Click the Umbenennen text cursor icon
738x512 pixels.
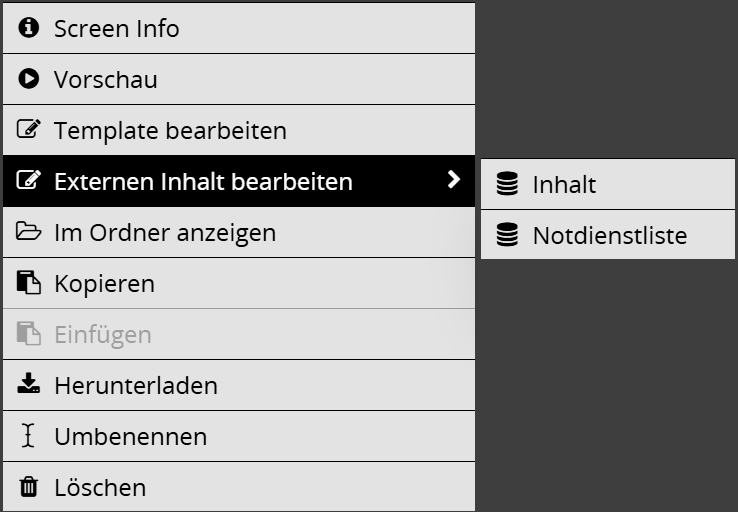coord(29,436)
